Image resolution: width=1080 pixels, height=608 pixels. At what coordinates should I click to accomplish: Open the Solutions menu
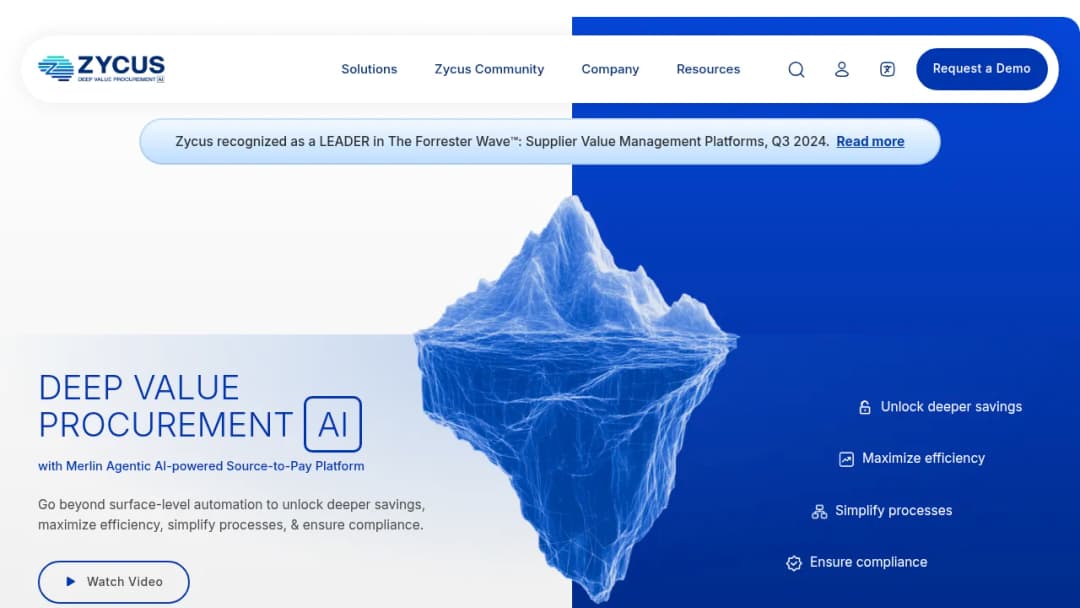[x=369, y=69]
